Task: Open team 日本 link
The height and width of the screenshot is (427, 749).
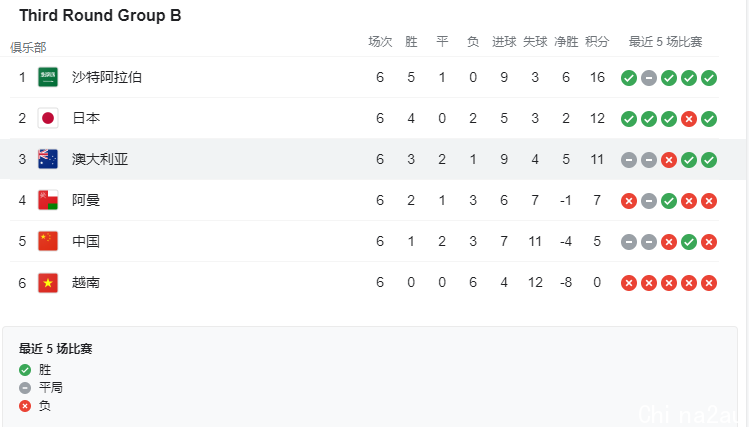Action: point(86,118)
